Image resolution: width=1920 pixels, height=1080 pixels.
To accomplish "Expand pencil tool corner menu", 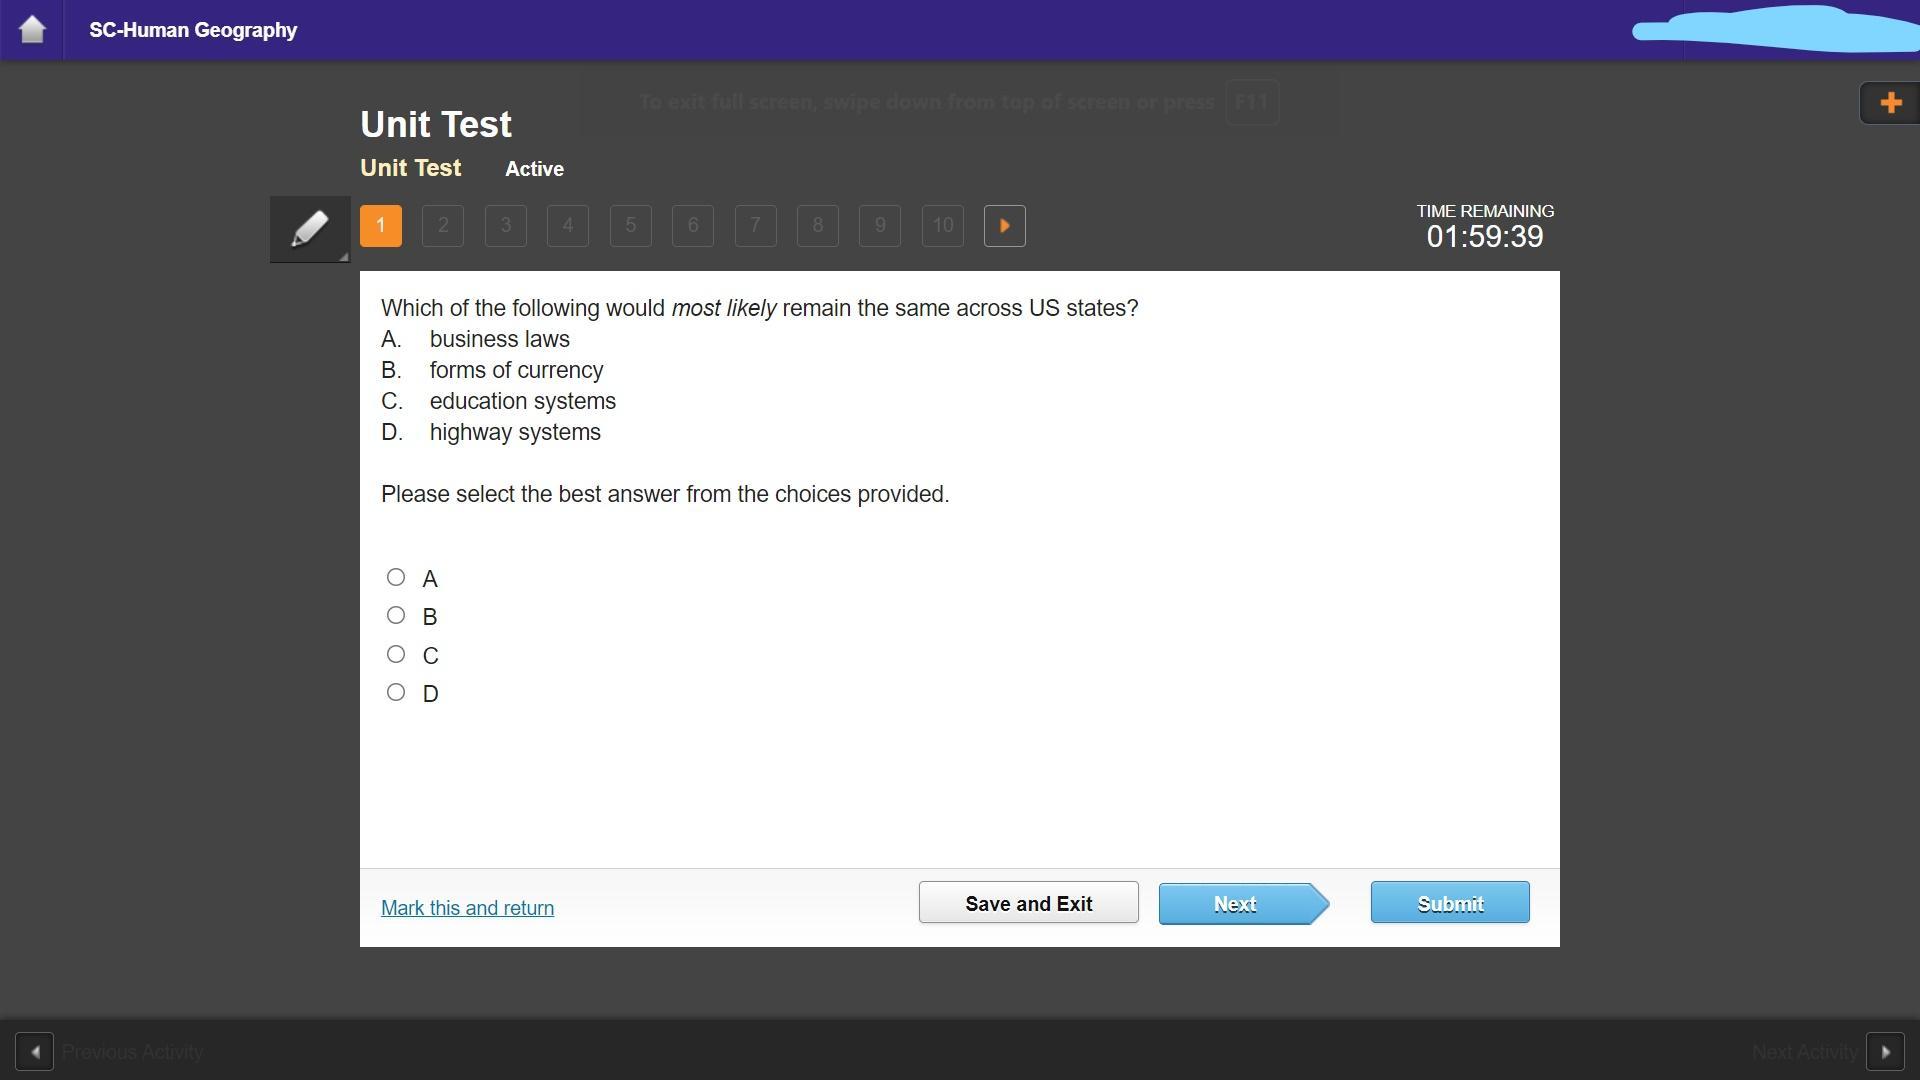I will tap(343, 257).
